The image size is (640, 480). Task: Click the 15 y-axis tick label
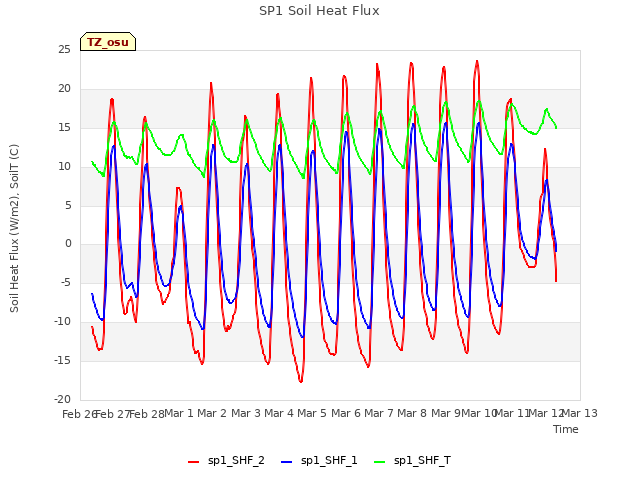click(x=64, y=128)
